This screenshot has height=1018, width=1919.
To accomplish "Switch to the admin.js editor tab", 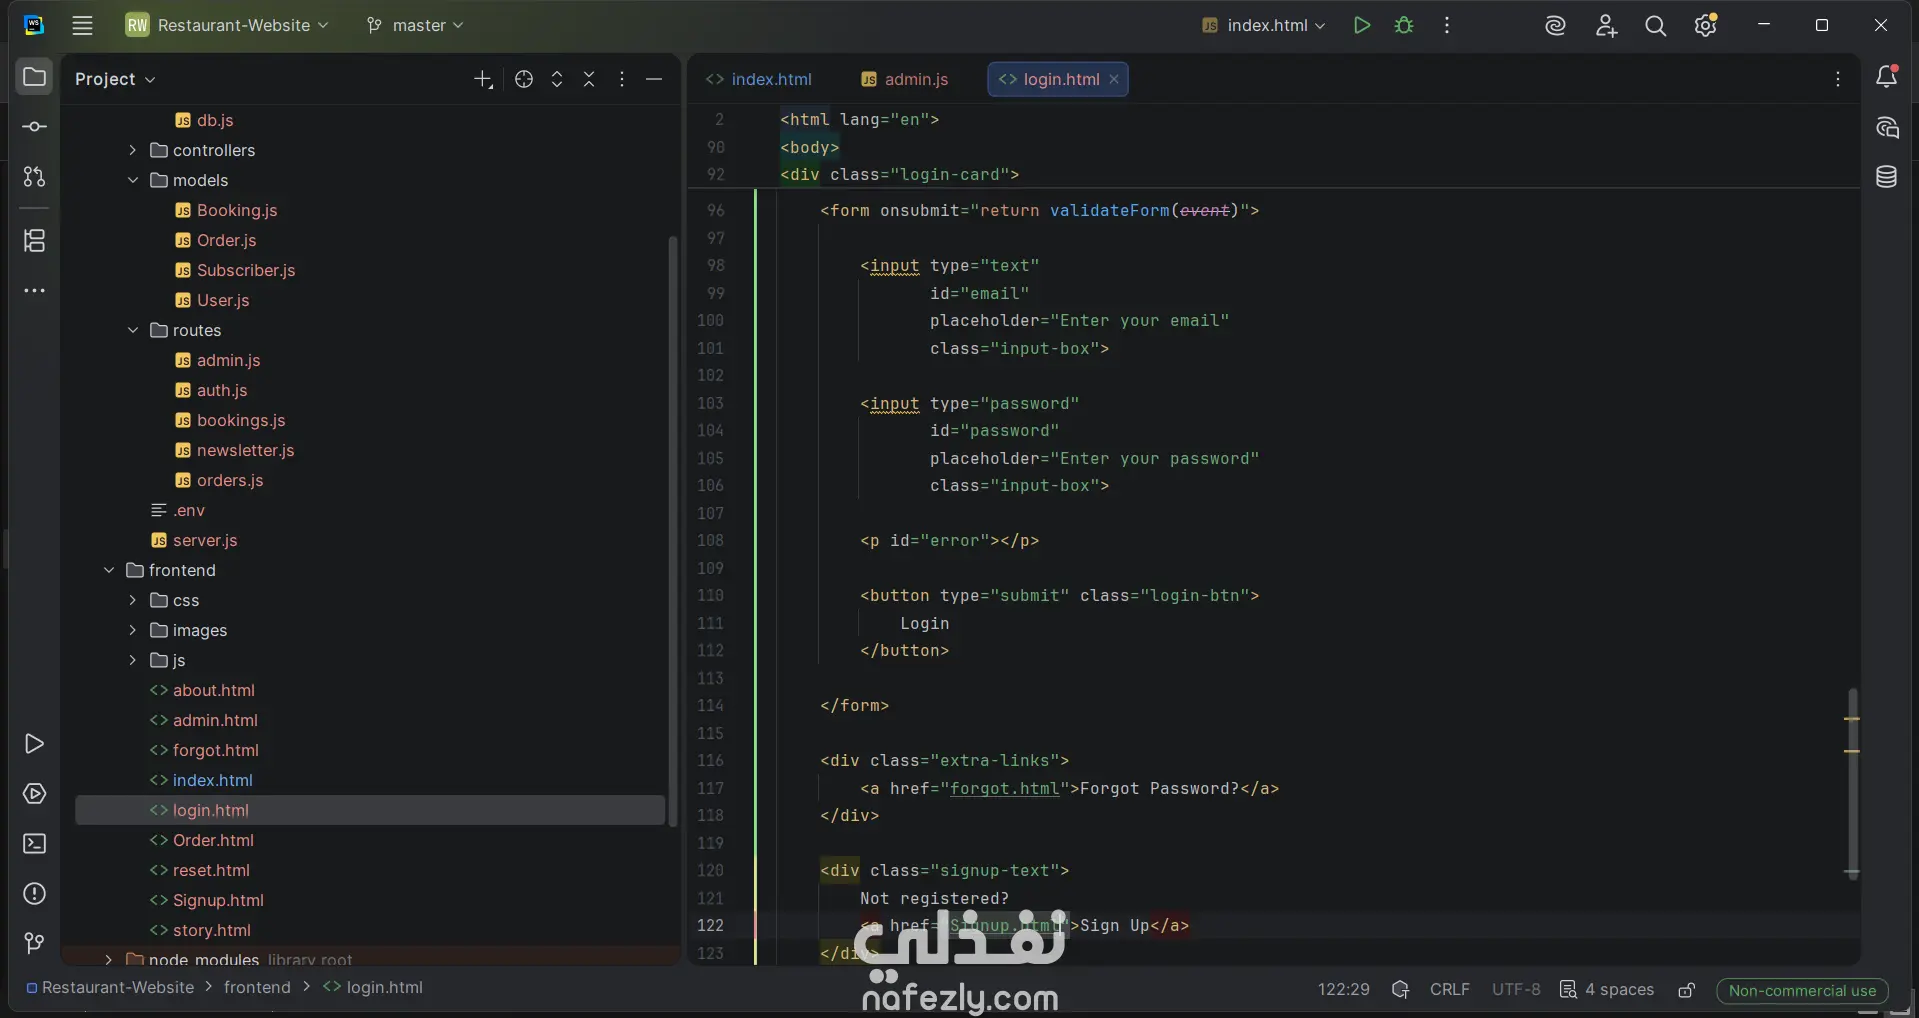I will click(x=905, y=79).
